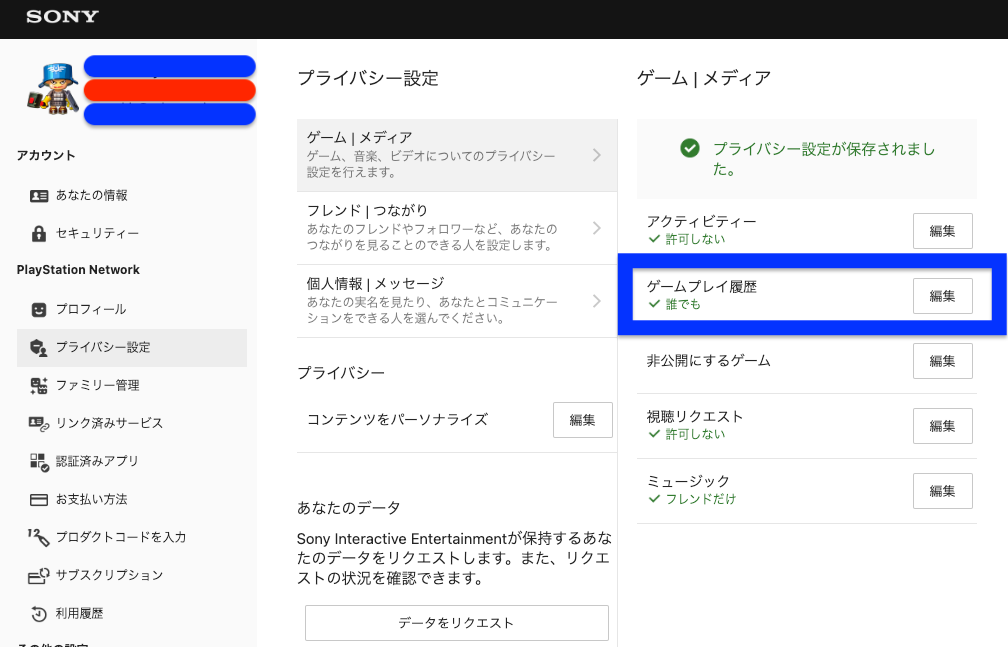Select the ゲーム | メディア category title
The width and height of the screenshot is (1008, 647).
point(359,138)
